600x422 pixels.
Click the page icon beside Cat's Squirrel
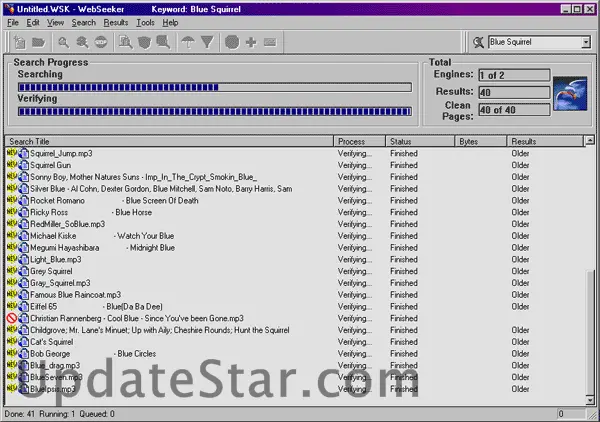click(x=24, y=342)
